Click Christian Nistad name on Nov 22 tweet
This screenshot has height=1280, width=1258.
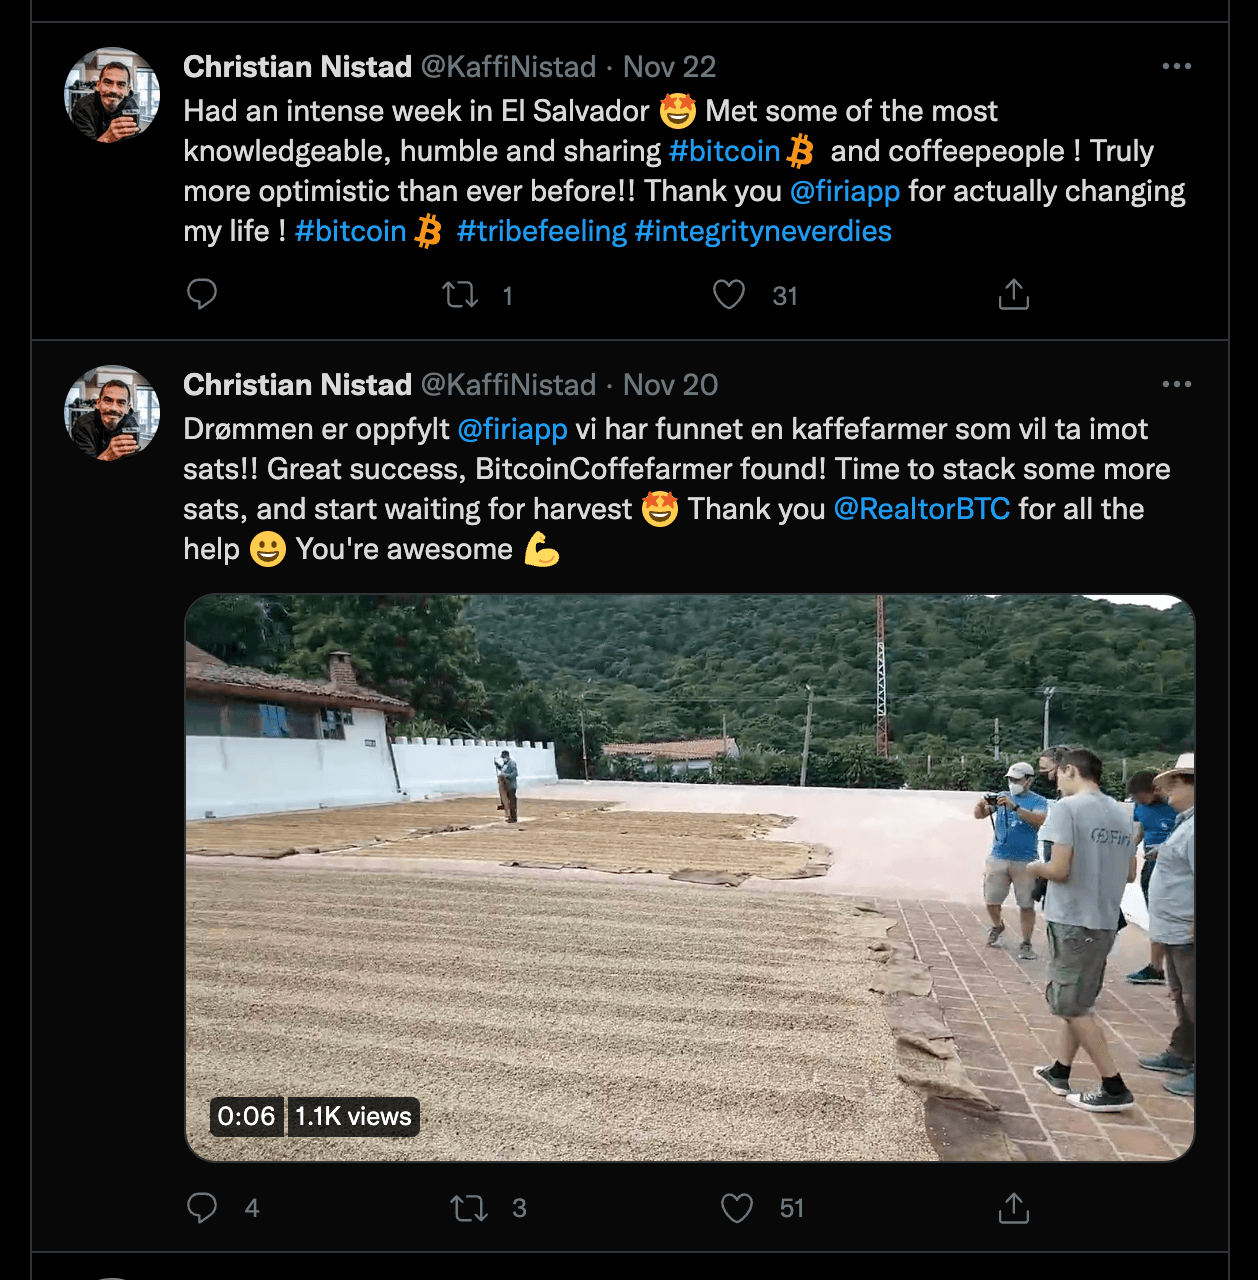297,67
